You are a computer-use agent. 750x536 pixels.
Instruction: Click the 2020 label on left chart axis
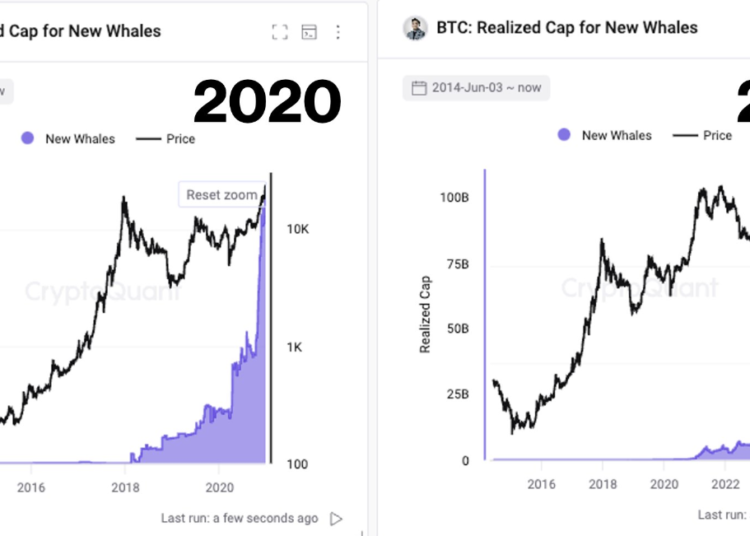219,487
